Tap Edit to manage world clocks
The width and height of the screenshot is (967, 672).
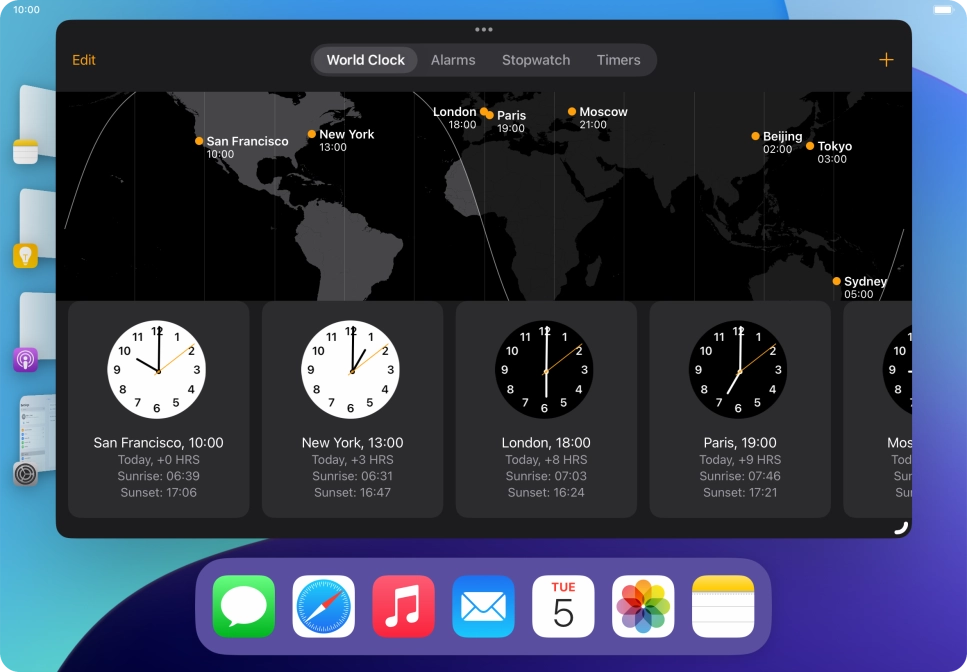[83, 60]
